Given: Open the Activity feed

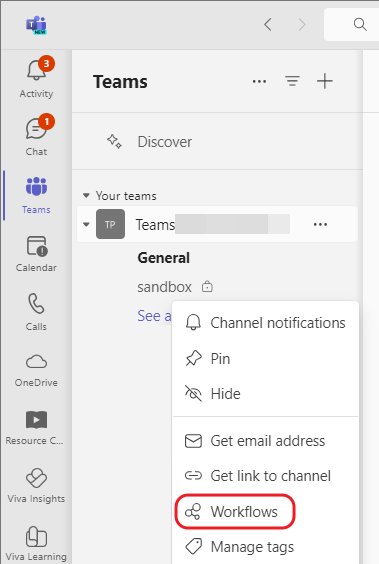Looking at the screenshot, I should (36, 78).
